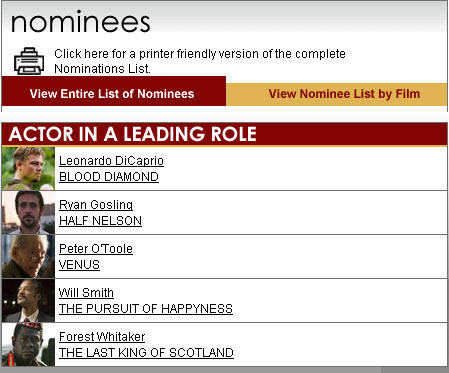449x373 pixels.
Task: Open the BLOOD DIAMOND film link
Action: point(109,177)
